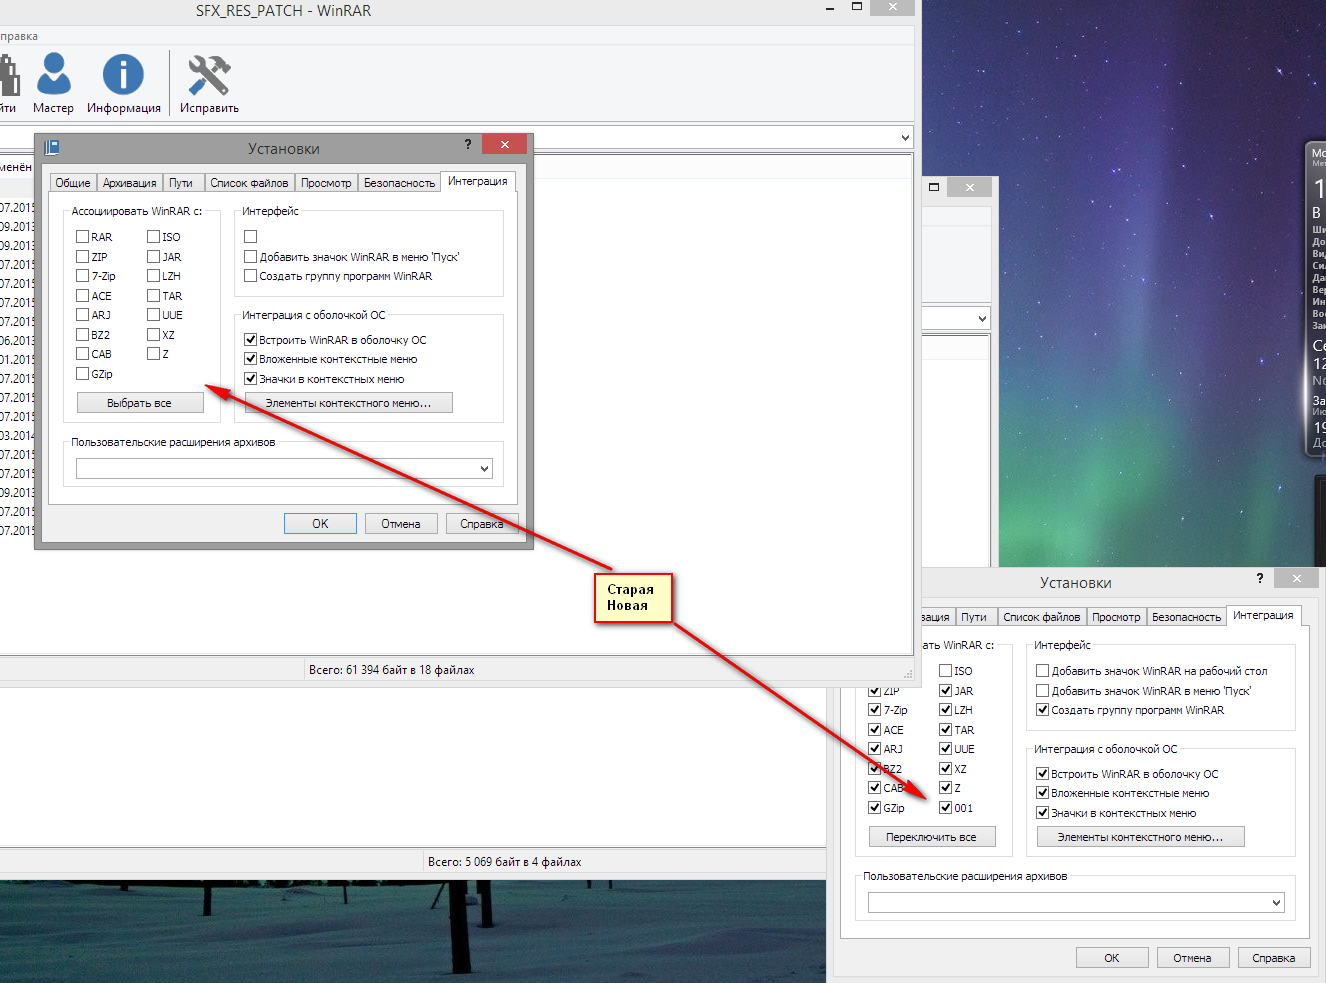1326x983 pixels.
Task: Open custom extensions dropdown in new dialog
Action: (1276, 902)
